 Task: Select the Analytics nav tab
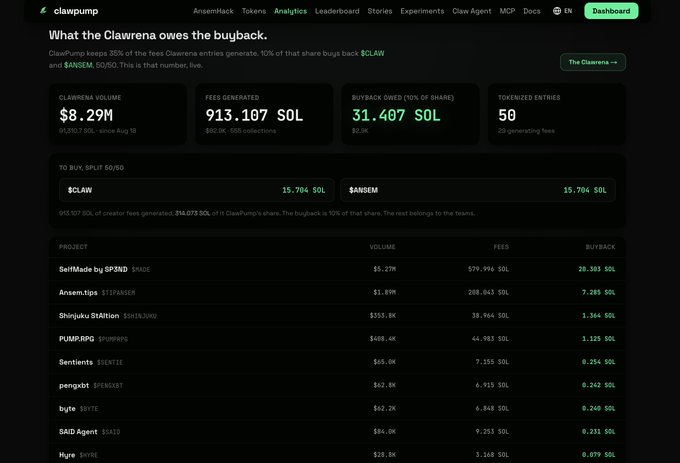(x=291, y=11)
